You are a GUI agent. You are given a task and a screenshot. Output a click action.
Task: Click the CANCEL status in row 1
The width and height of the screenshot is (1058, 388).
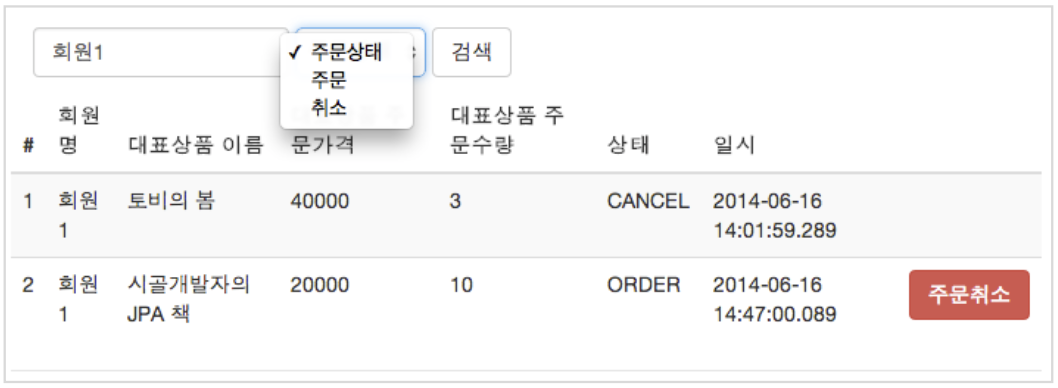point(648,200)
